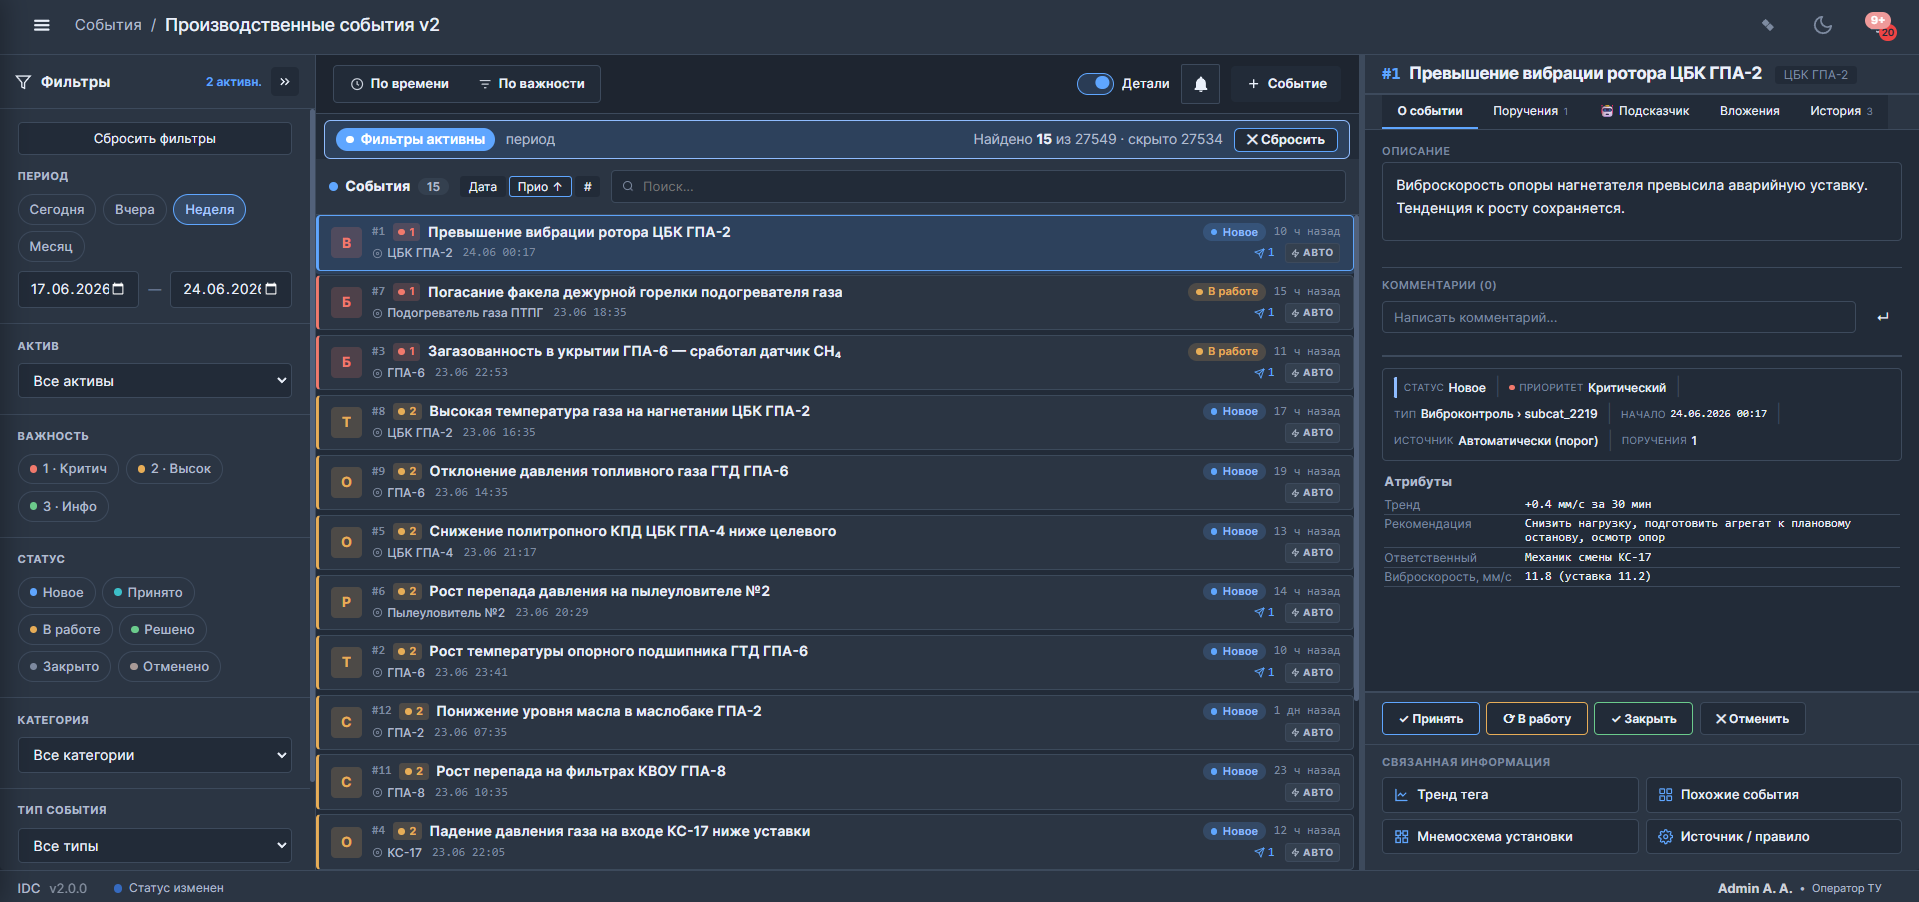Screen dimensions: 1919x902
Task: Open the hamburger navigation menu
Action: (x=41, y=25)
